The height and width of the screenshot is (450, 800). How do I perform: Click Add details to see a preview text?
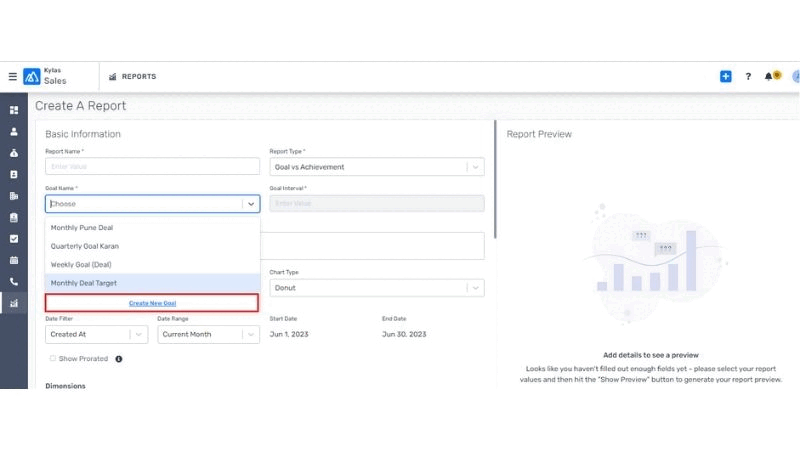pyautogui.click(x=651, y=355)
